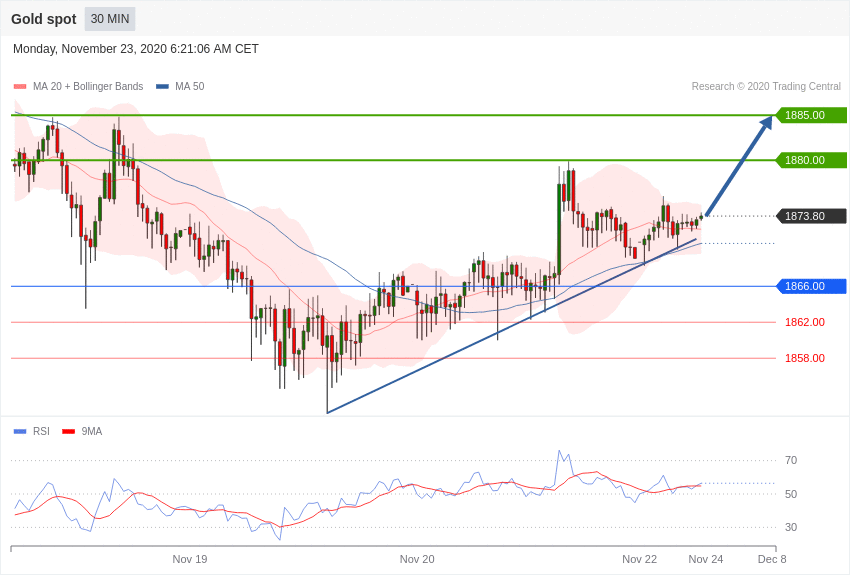Click the RSI legend swatch
The image size is (850, 576).
[x=20, y=431]
